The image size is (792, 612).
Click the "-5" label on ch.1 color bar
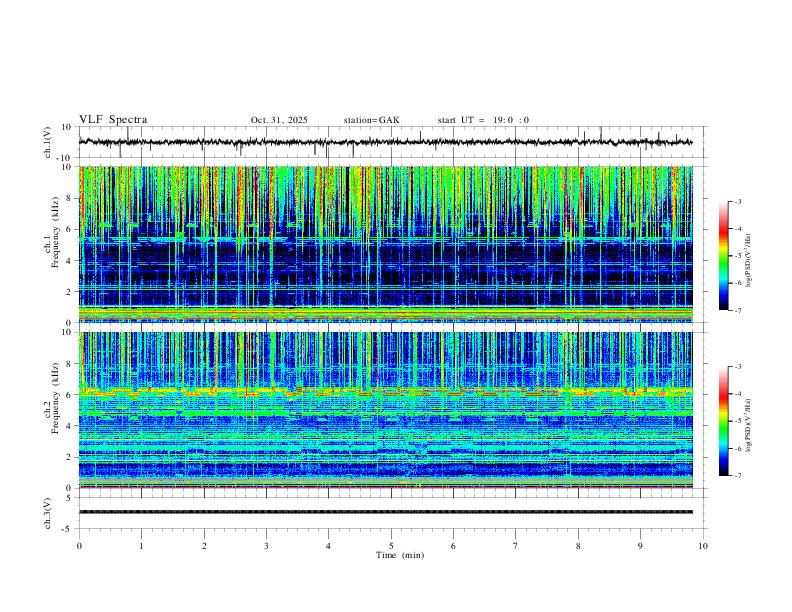738,256
